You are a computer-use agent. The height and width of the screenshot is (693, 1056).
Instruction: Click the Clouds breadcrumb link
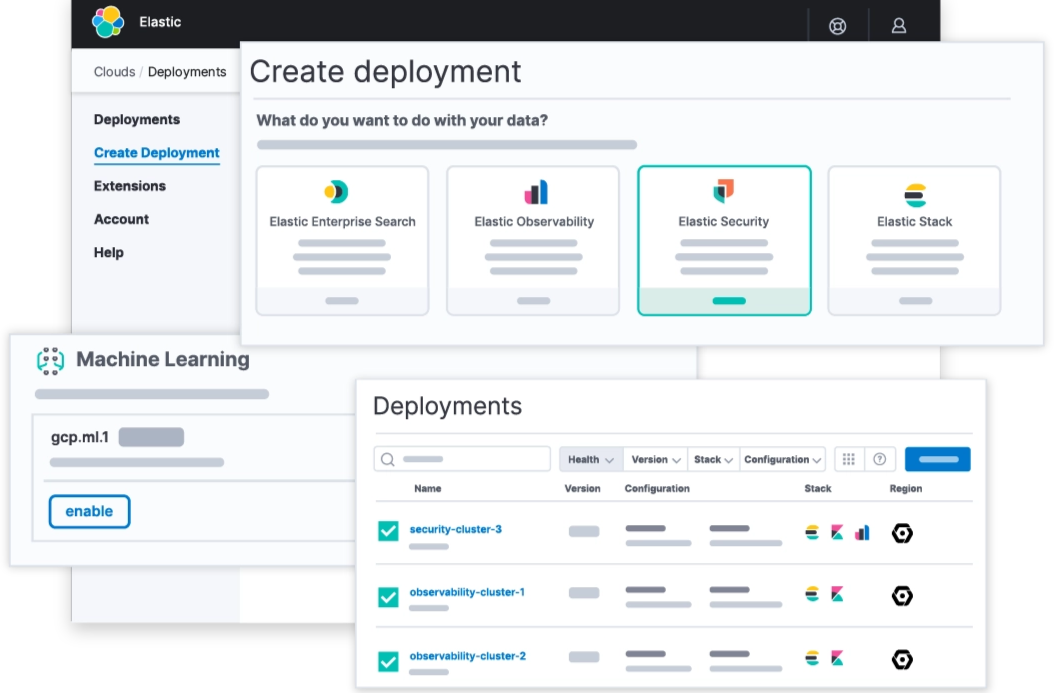point(114,72)
